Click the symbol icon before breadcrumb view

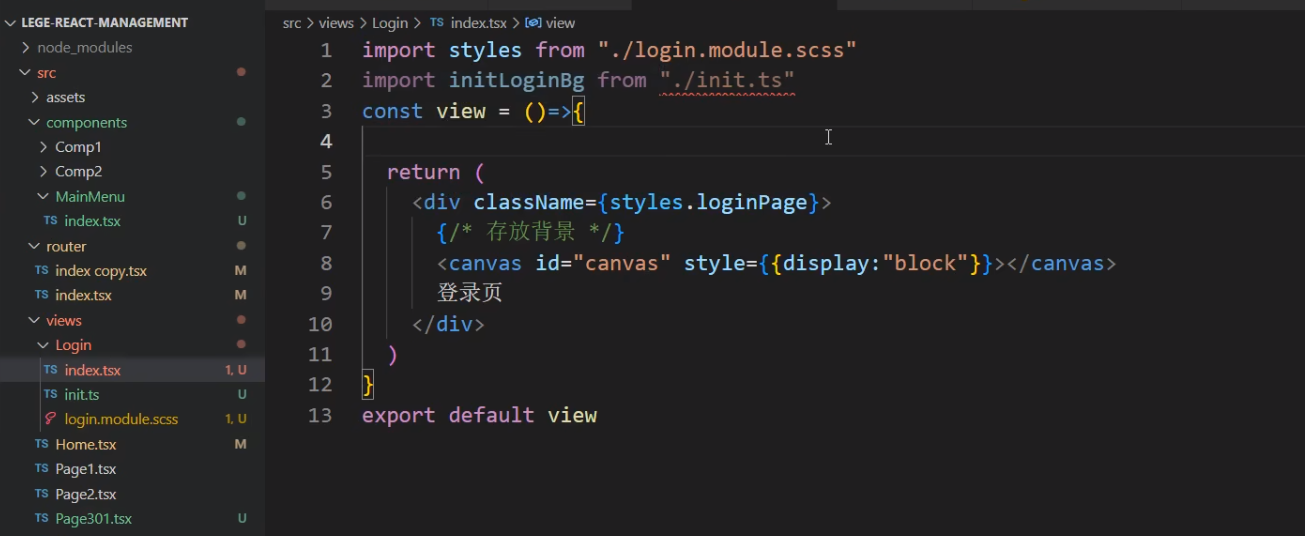pyautogui.click(x=533, y=22)
